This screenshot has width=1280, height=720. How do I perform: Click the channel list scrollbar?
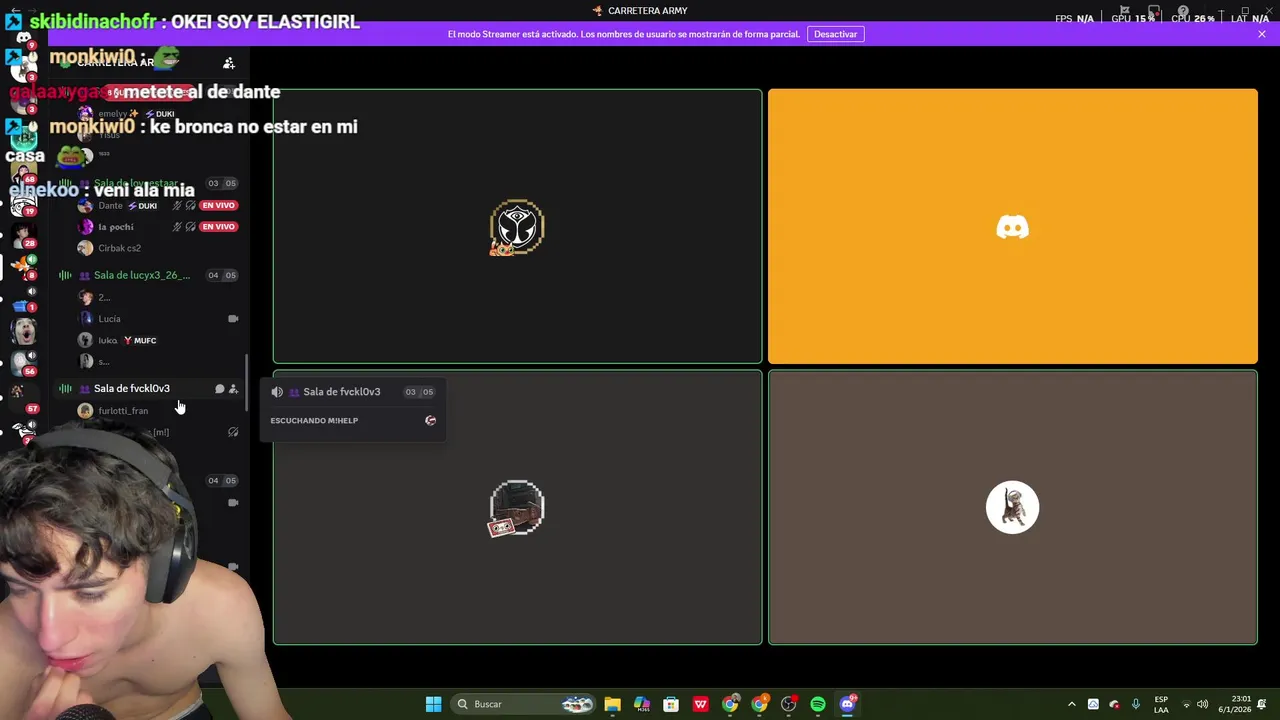pos(247,380)
